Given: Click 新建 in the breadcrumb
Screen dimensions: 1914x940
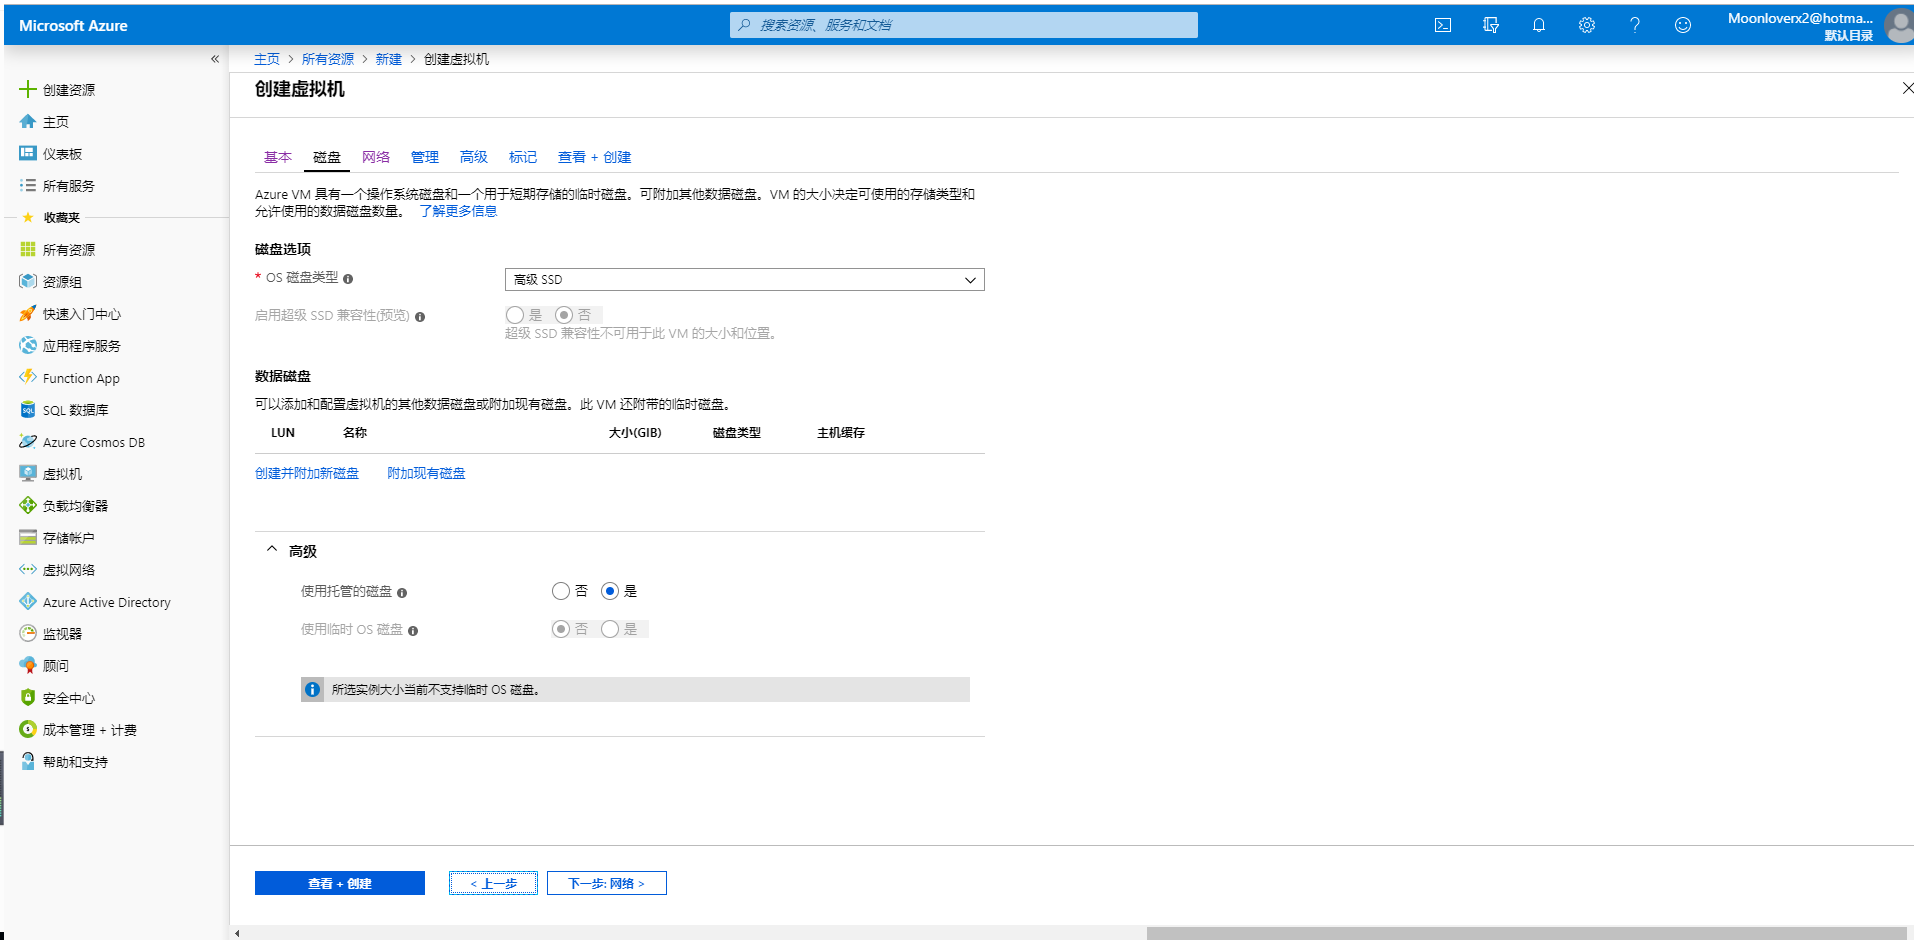Looking at the screenshot, I should (x=389, y=59).
